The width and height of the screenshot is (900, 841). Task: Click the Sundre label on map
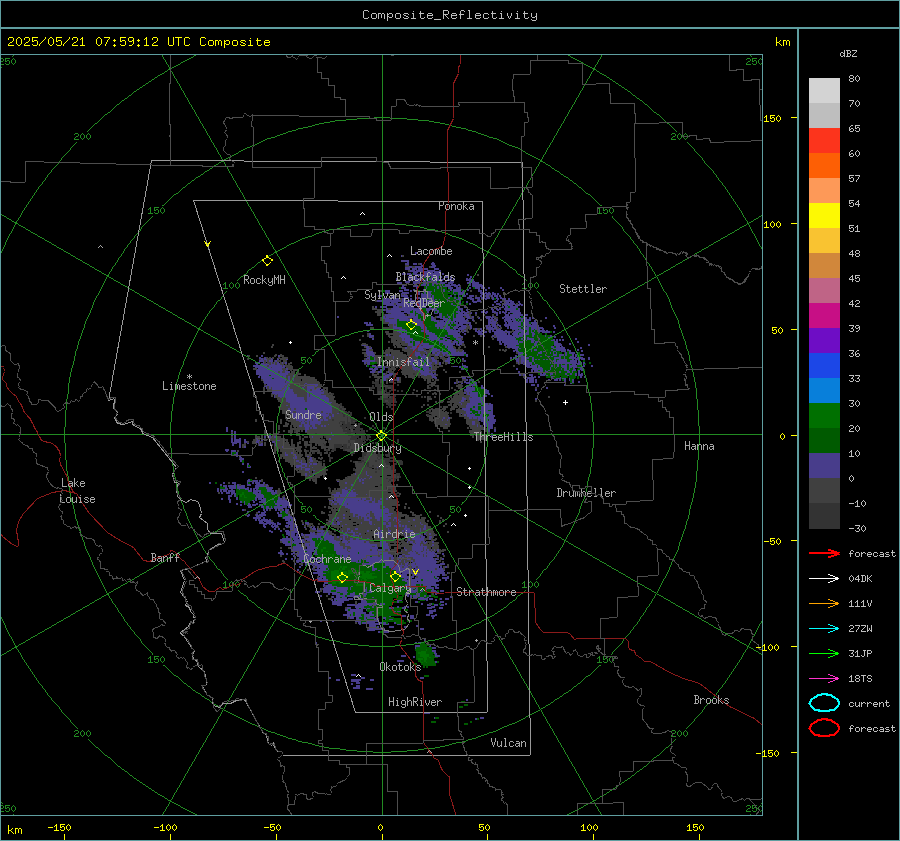(x=303, y=414)
